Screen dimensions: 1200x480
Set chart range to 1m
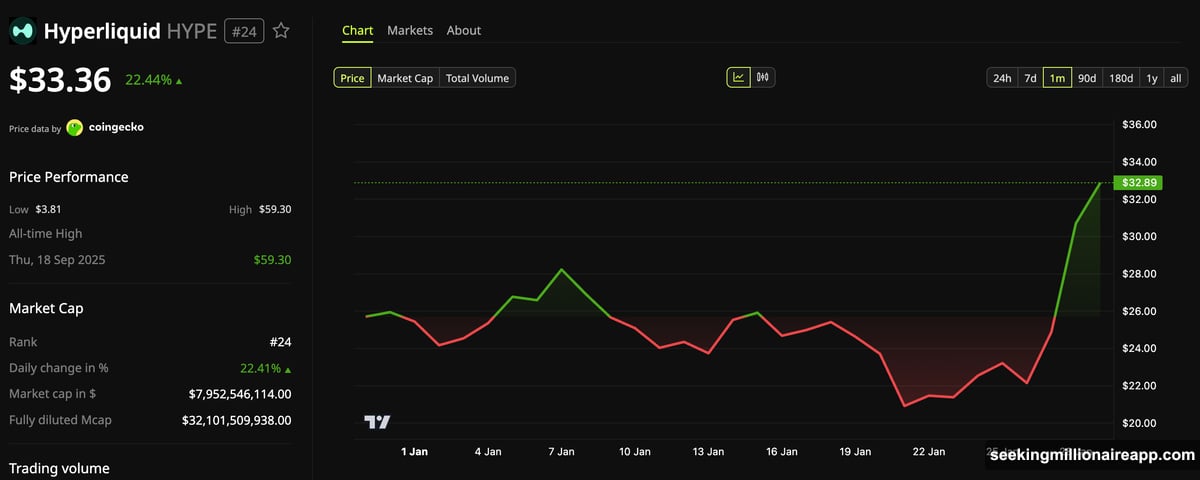(x=1057, y=78)
